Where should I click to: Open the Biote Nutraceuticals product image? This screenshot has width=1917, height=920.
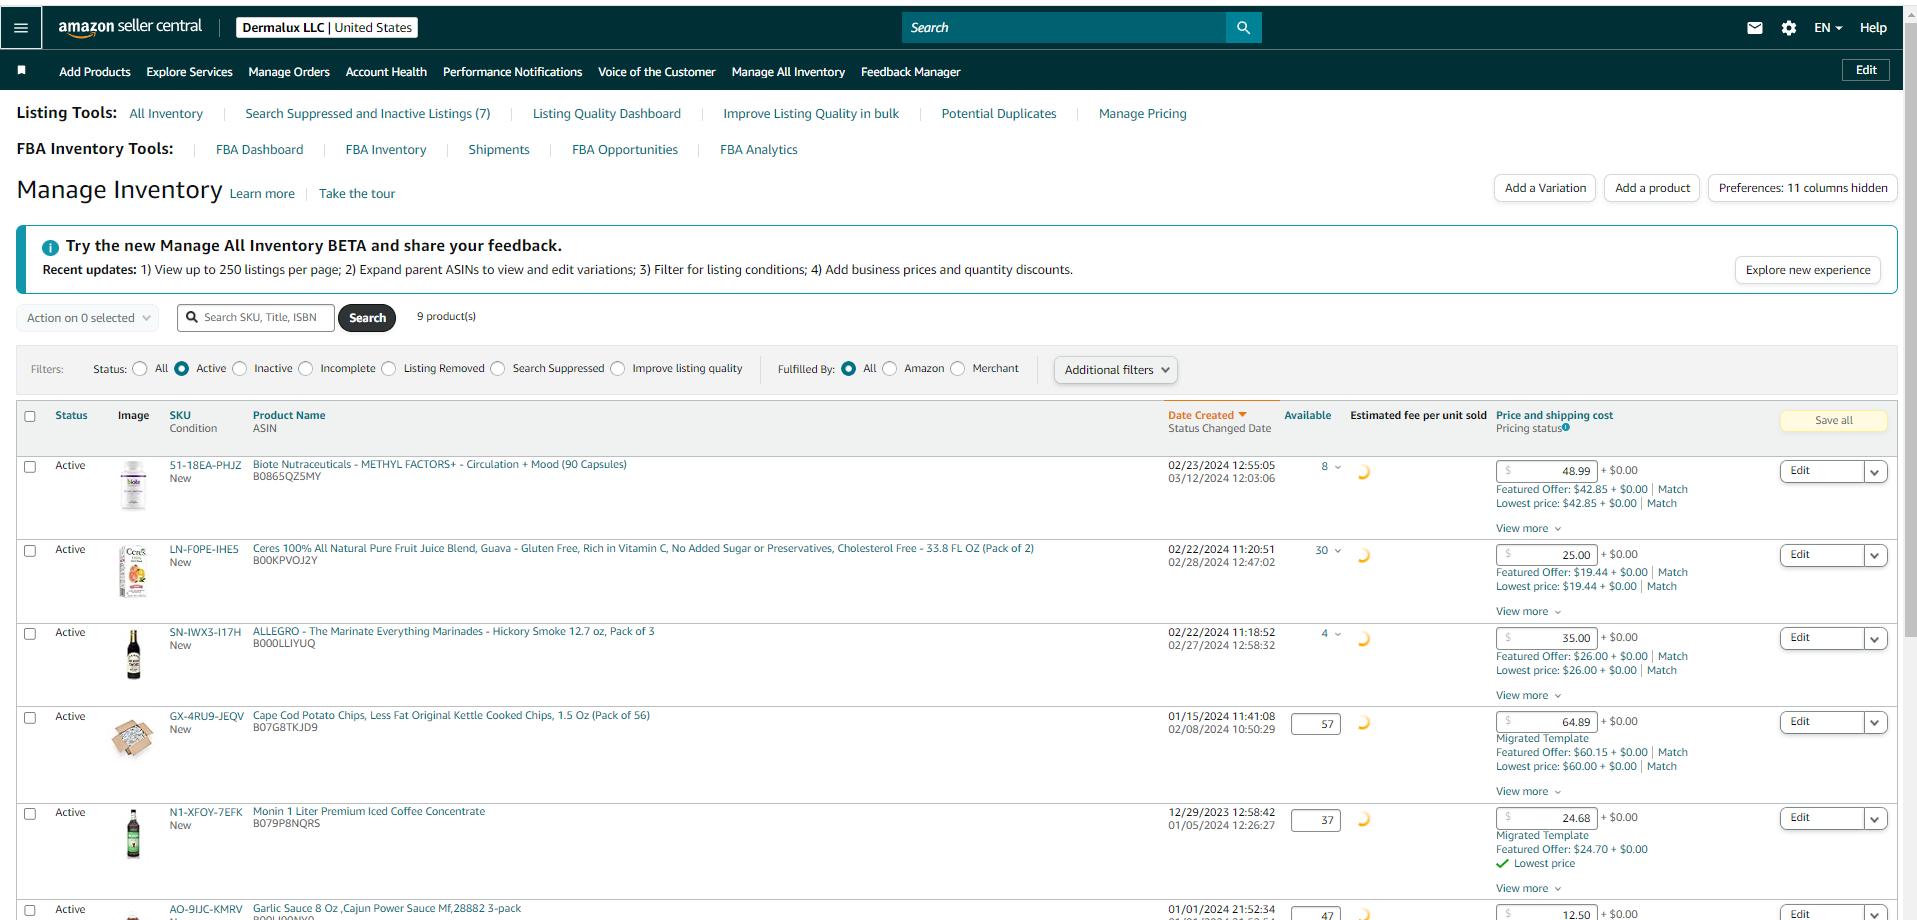133,486
